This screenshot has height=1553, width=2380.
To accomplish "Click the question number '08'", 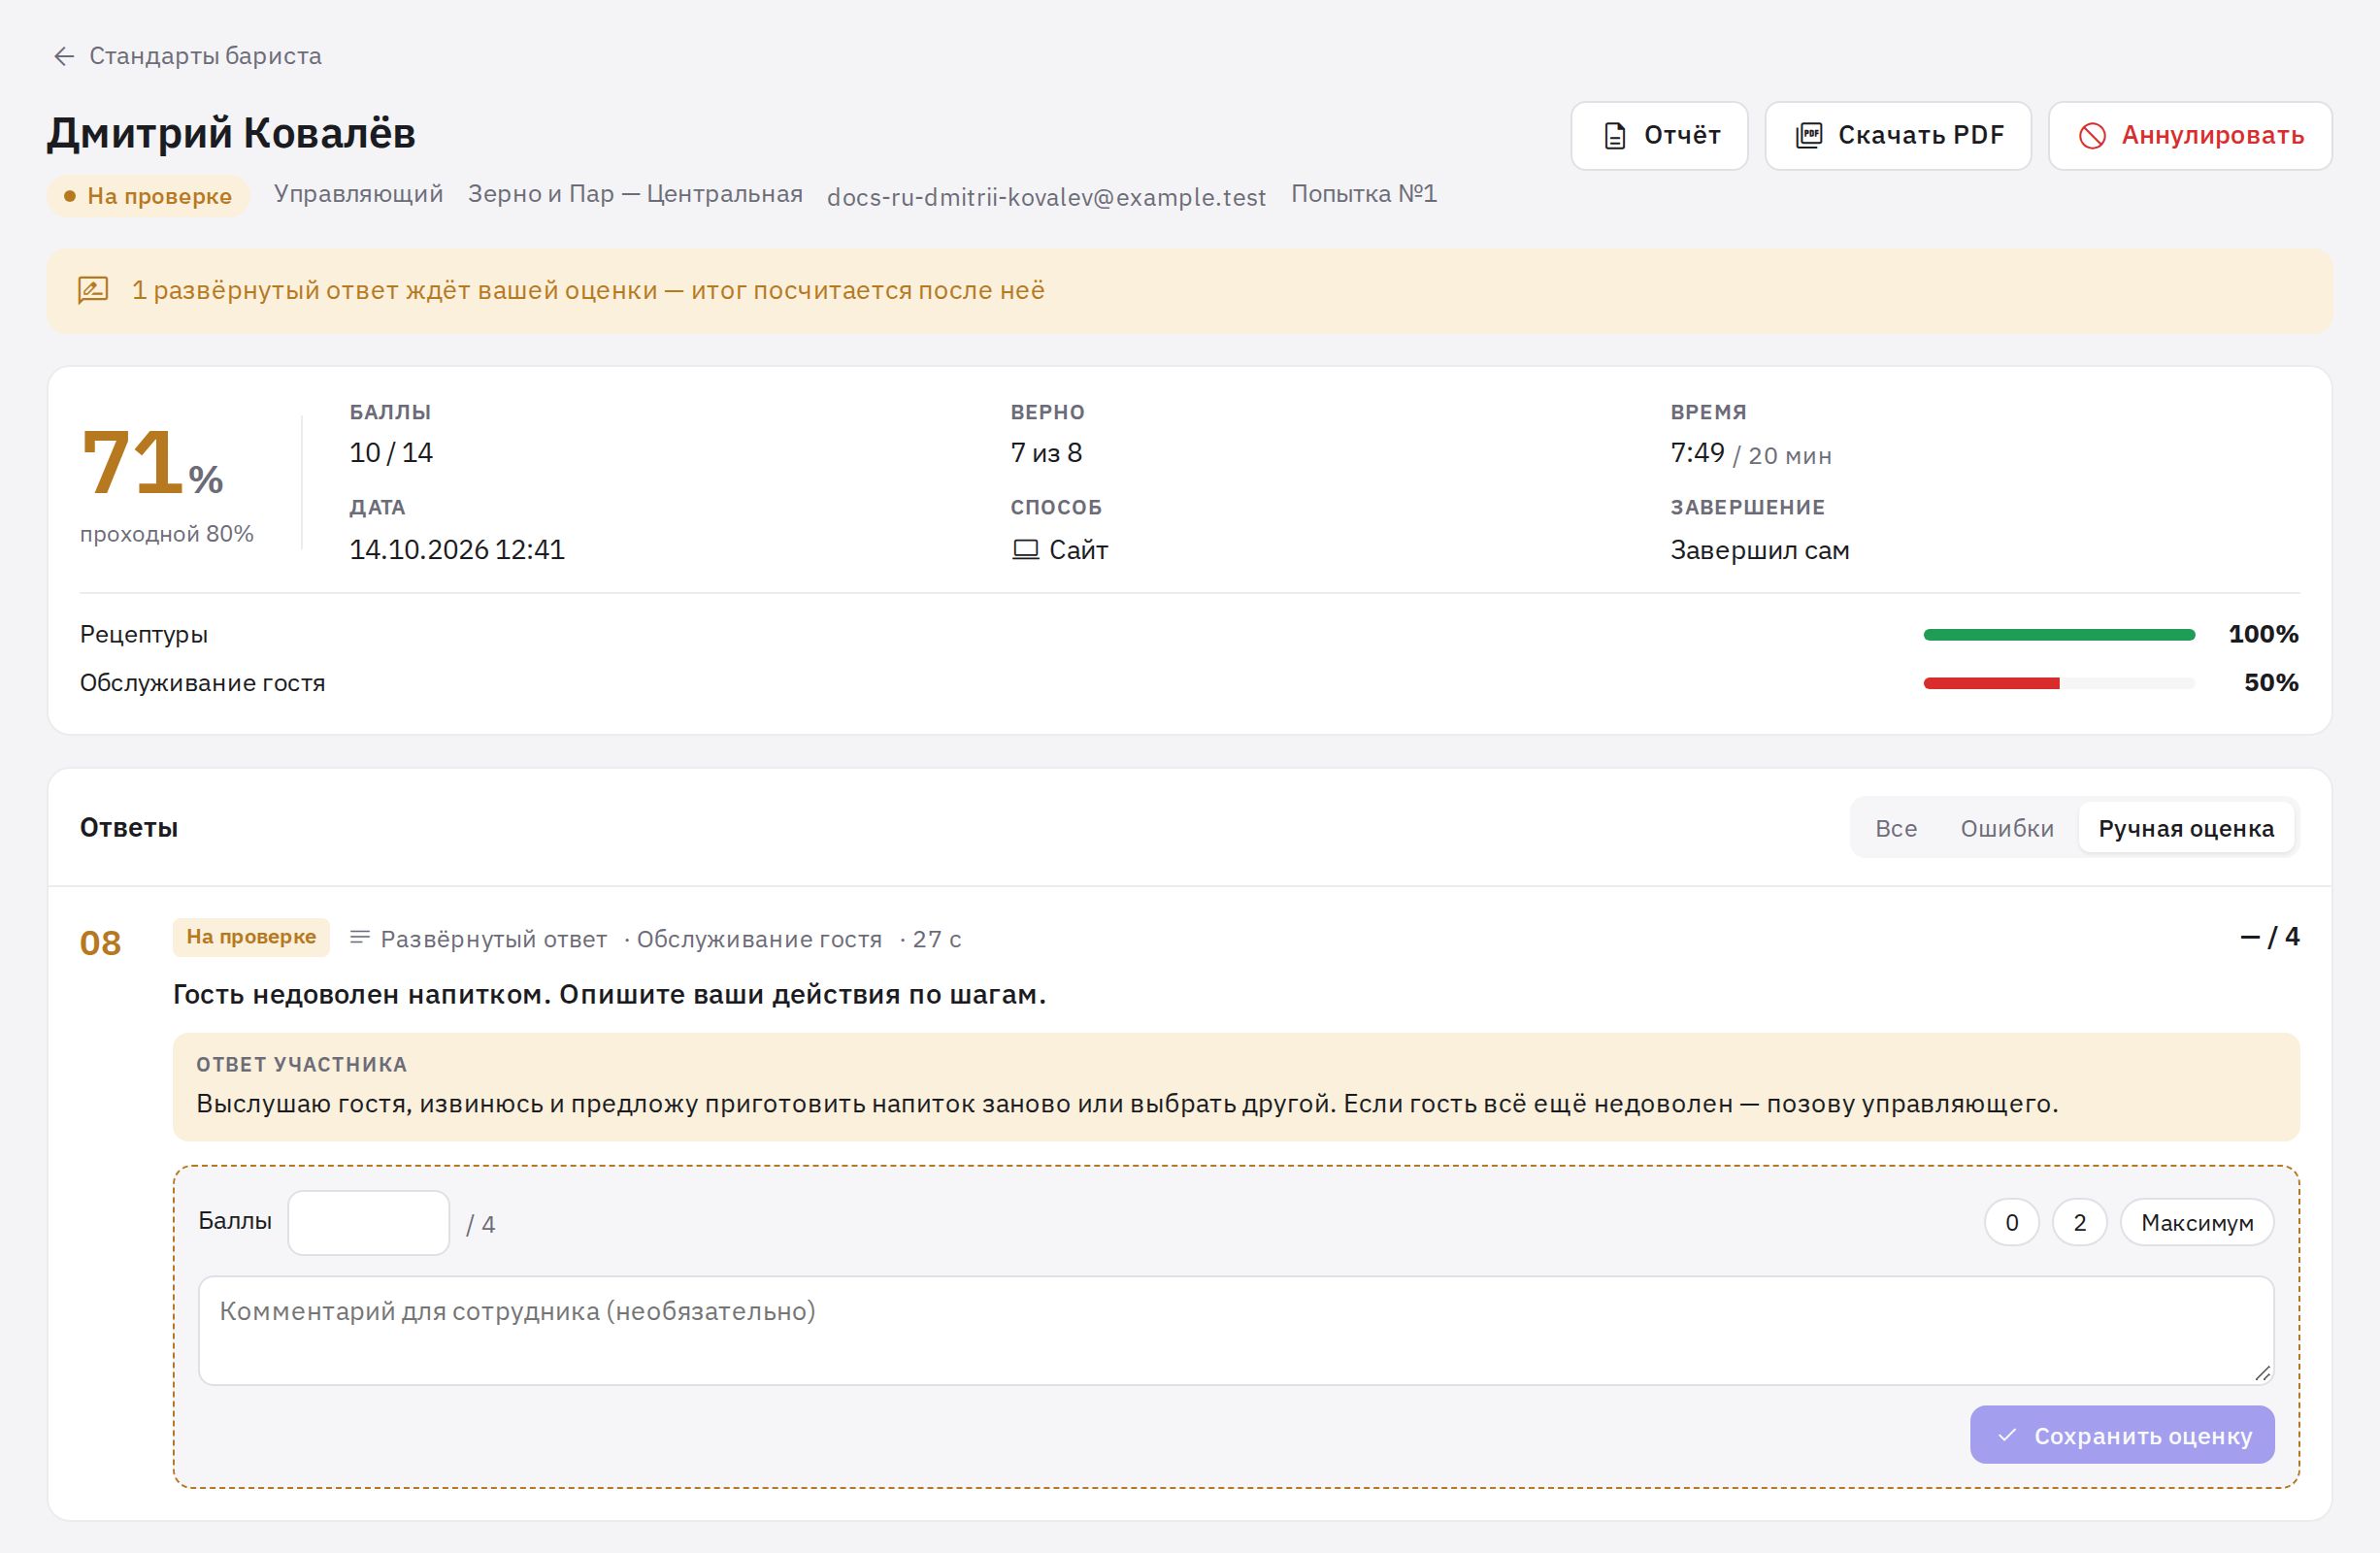I will [x=100, y=943].
